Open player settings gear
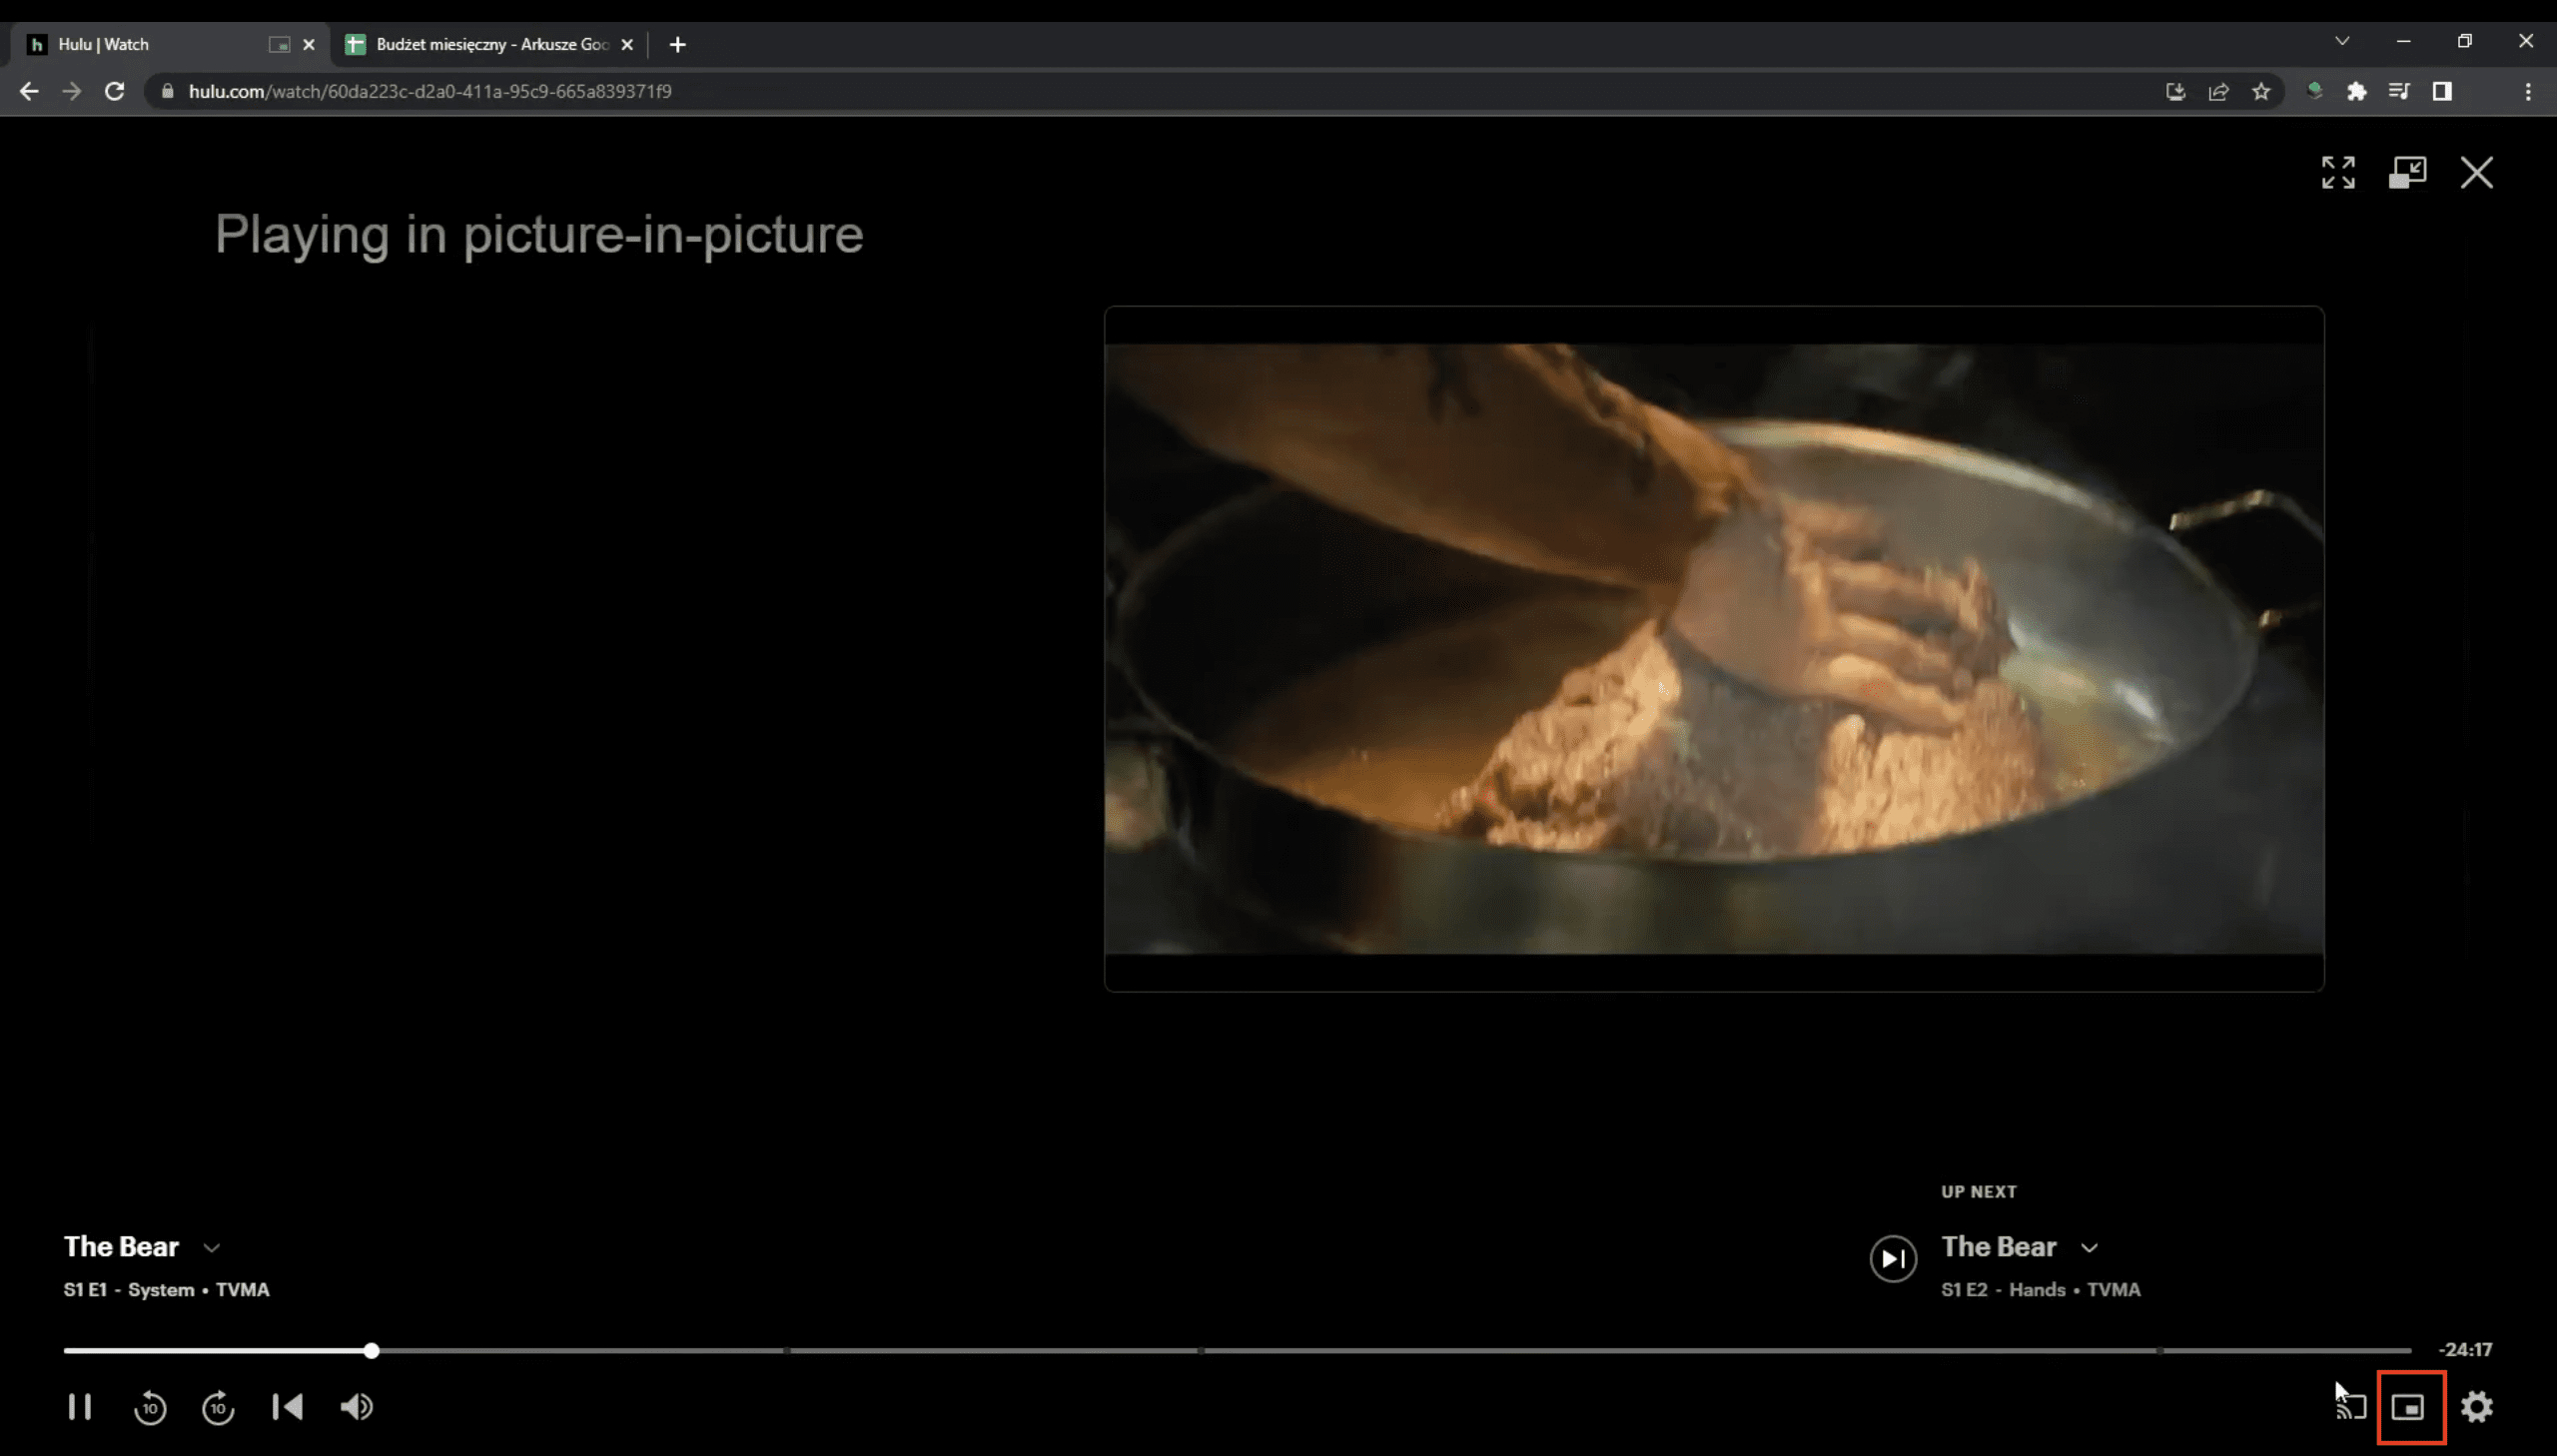This screenshot has height=1456, width=2557. [2476, 1407]
